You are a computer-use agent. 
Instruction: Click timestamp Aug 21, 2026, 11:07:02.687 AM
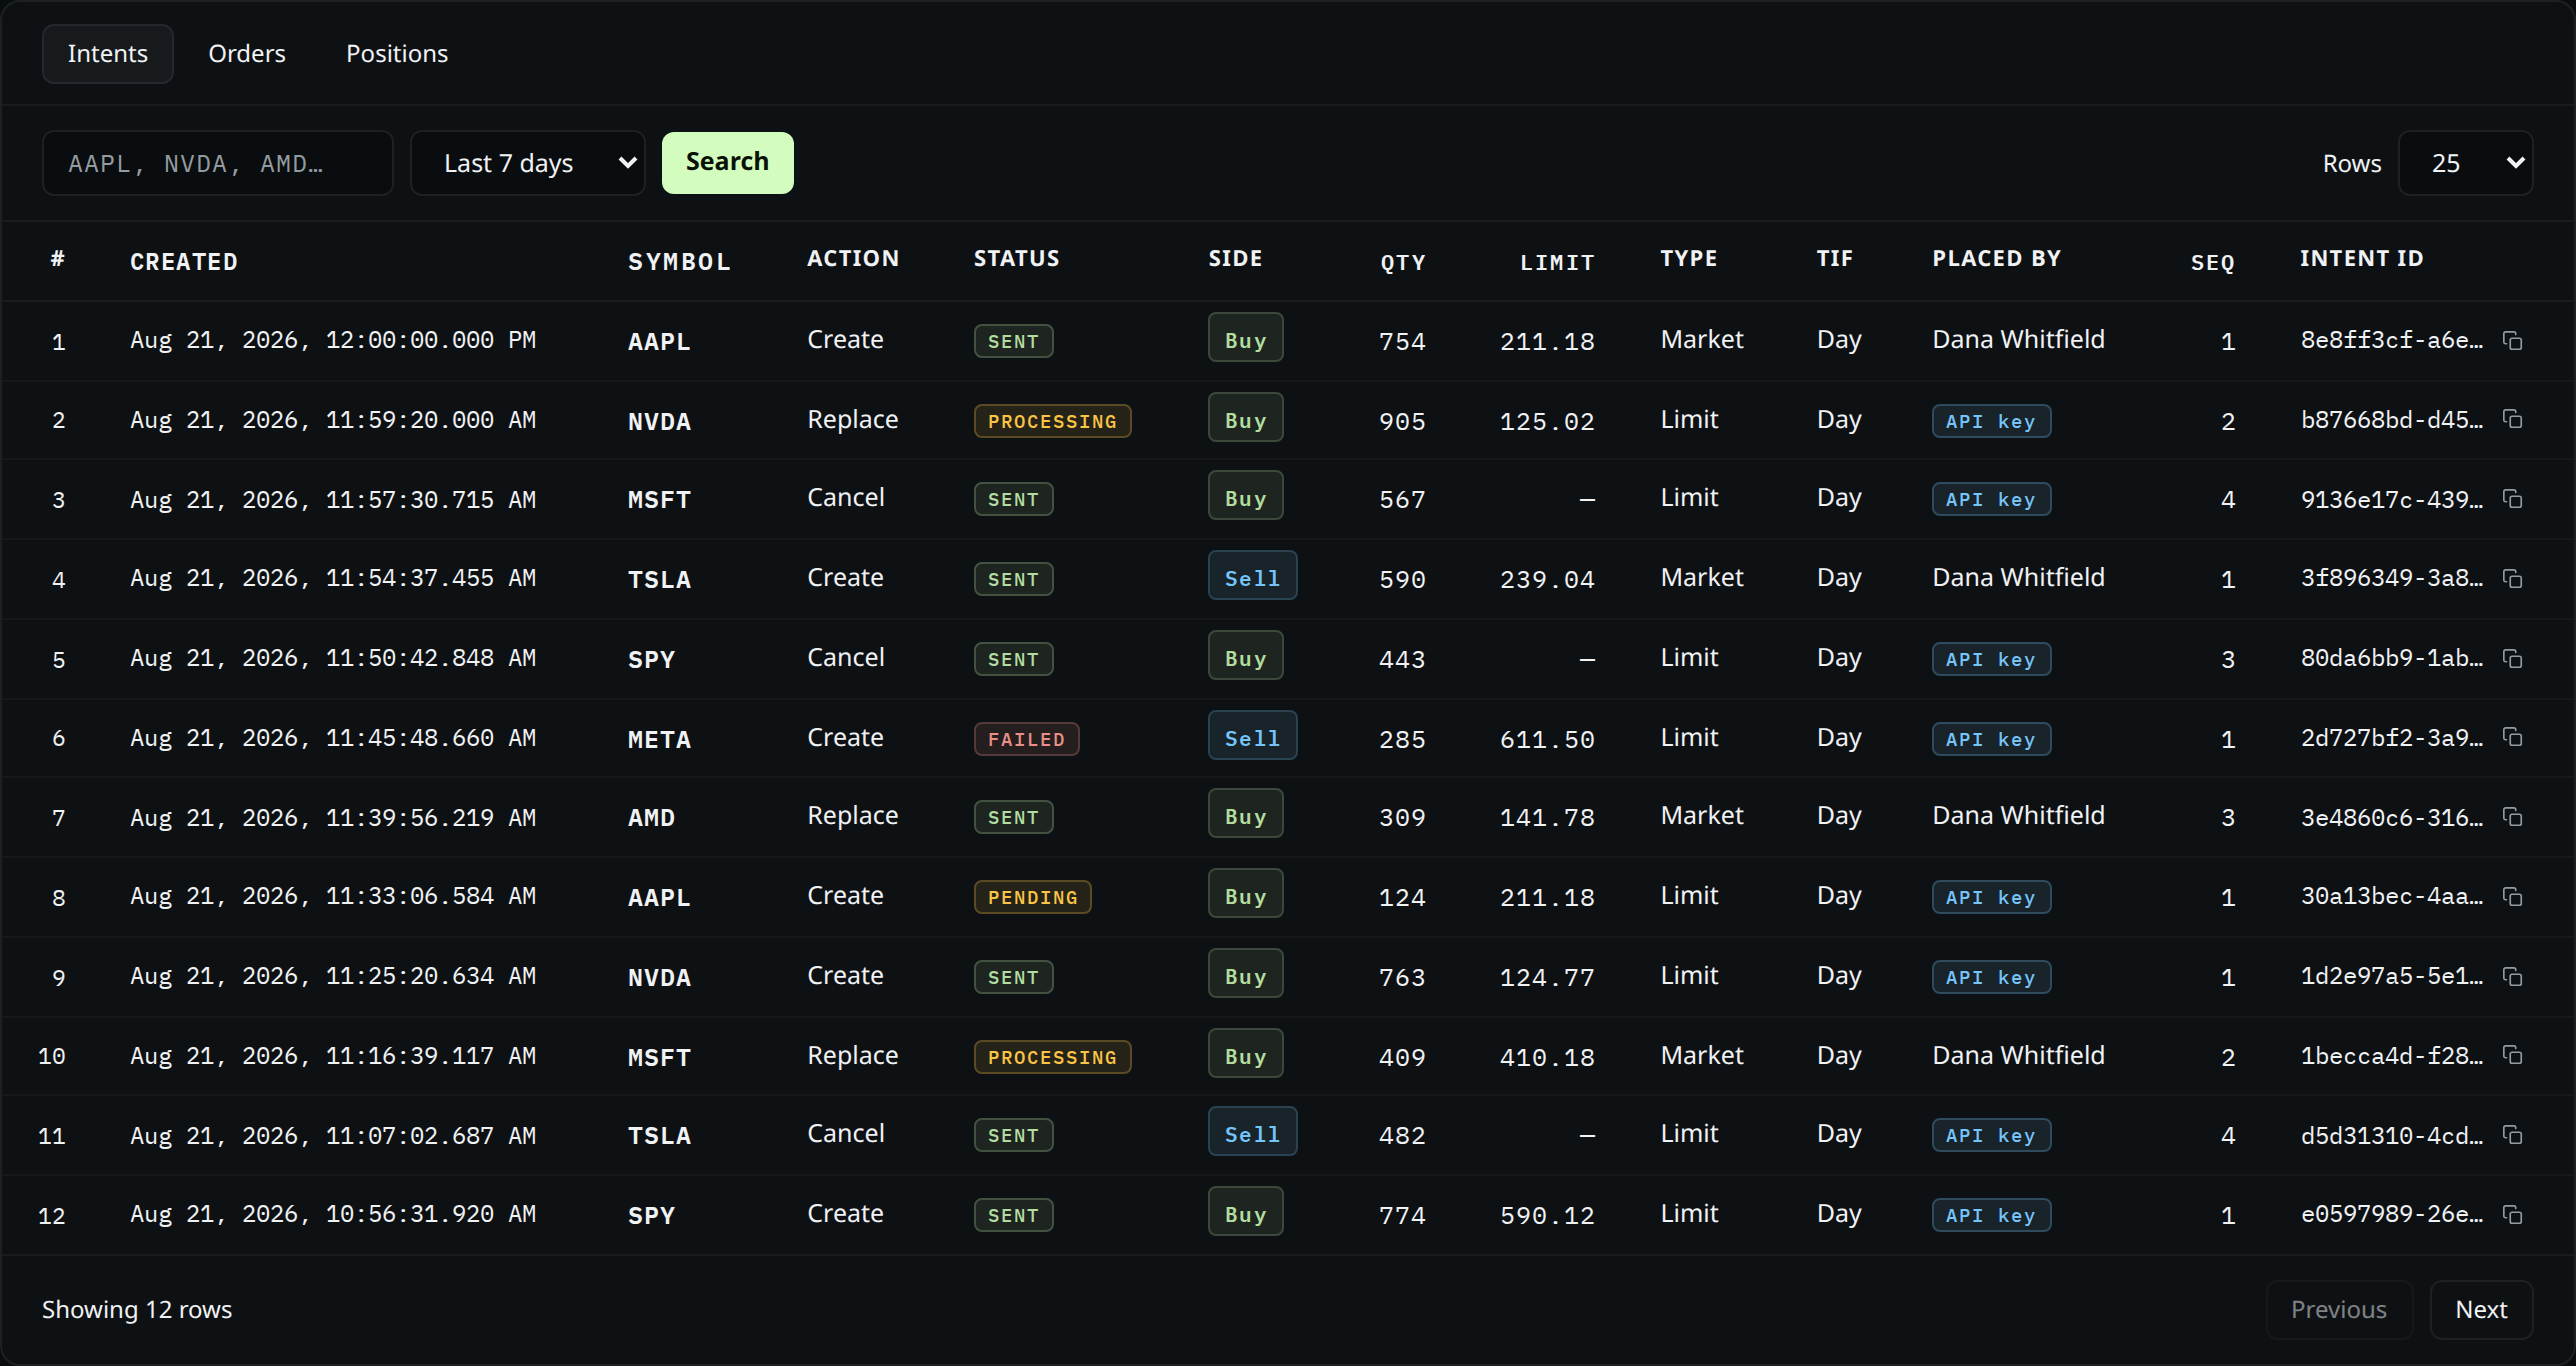(333, 1135)
